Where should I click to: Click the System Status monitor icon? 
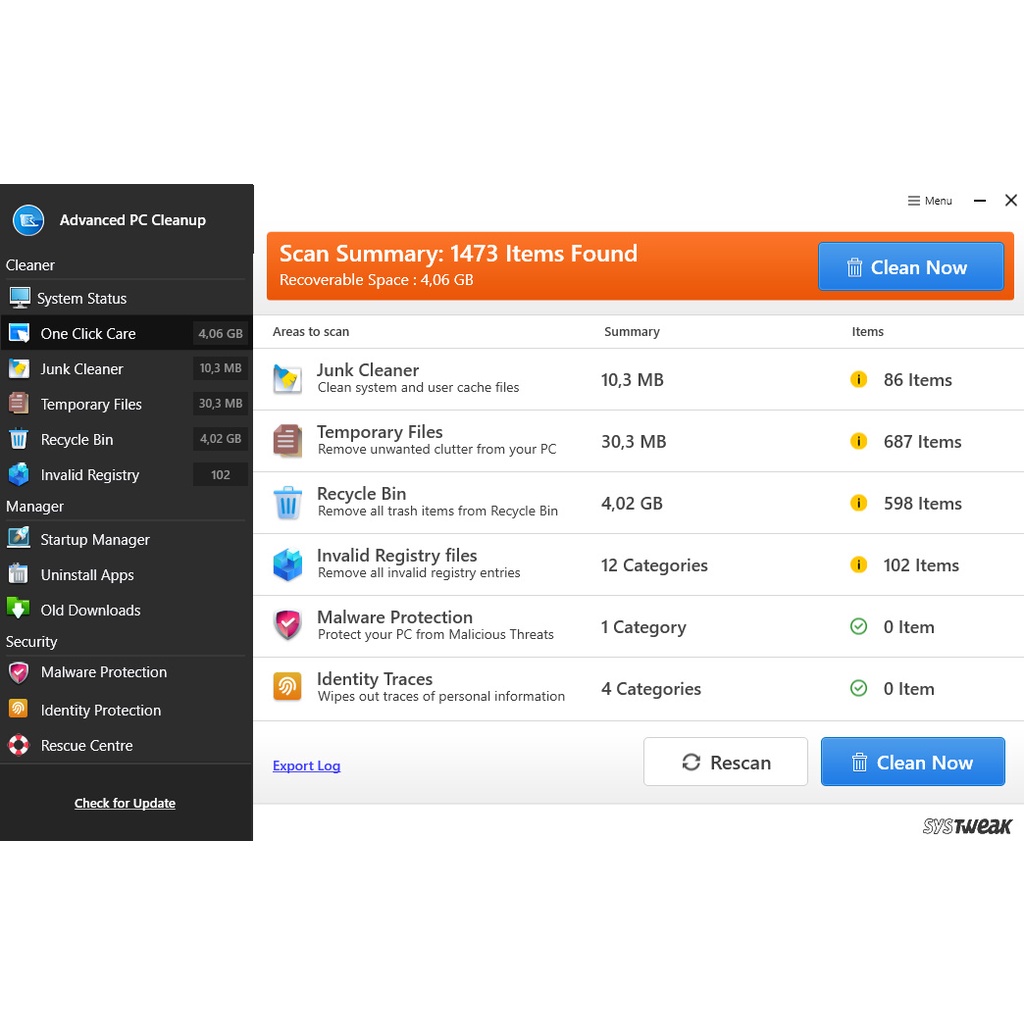coord(20,298)
